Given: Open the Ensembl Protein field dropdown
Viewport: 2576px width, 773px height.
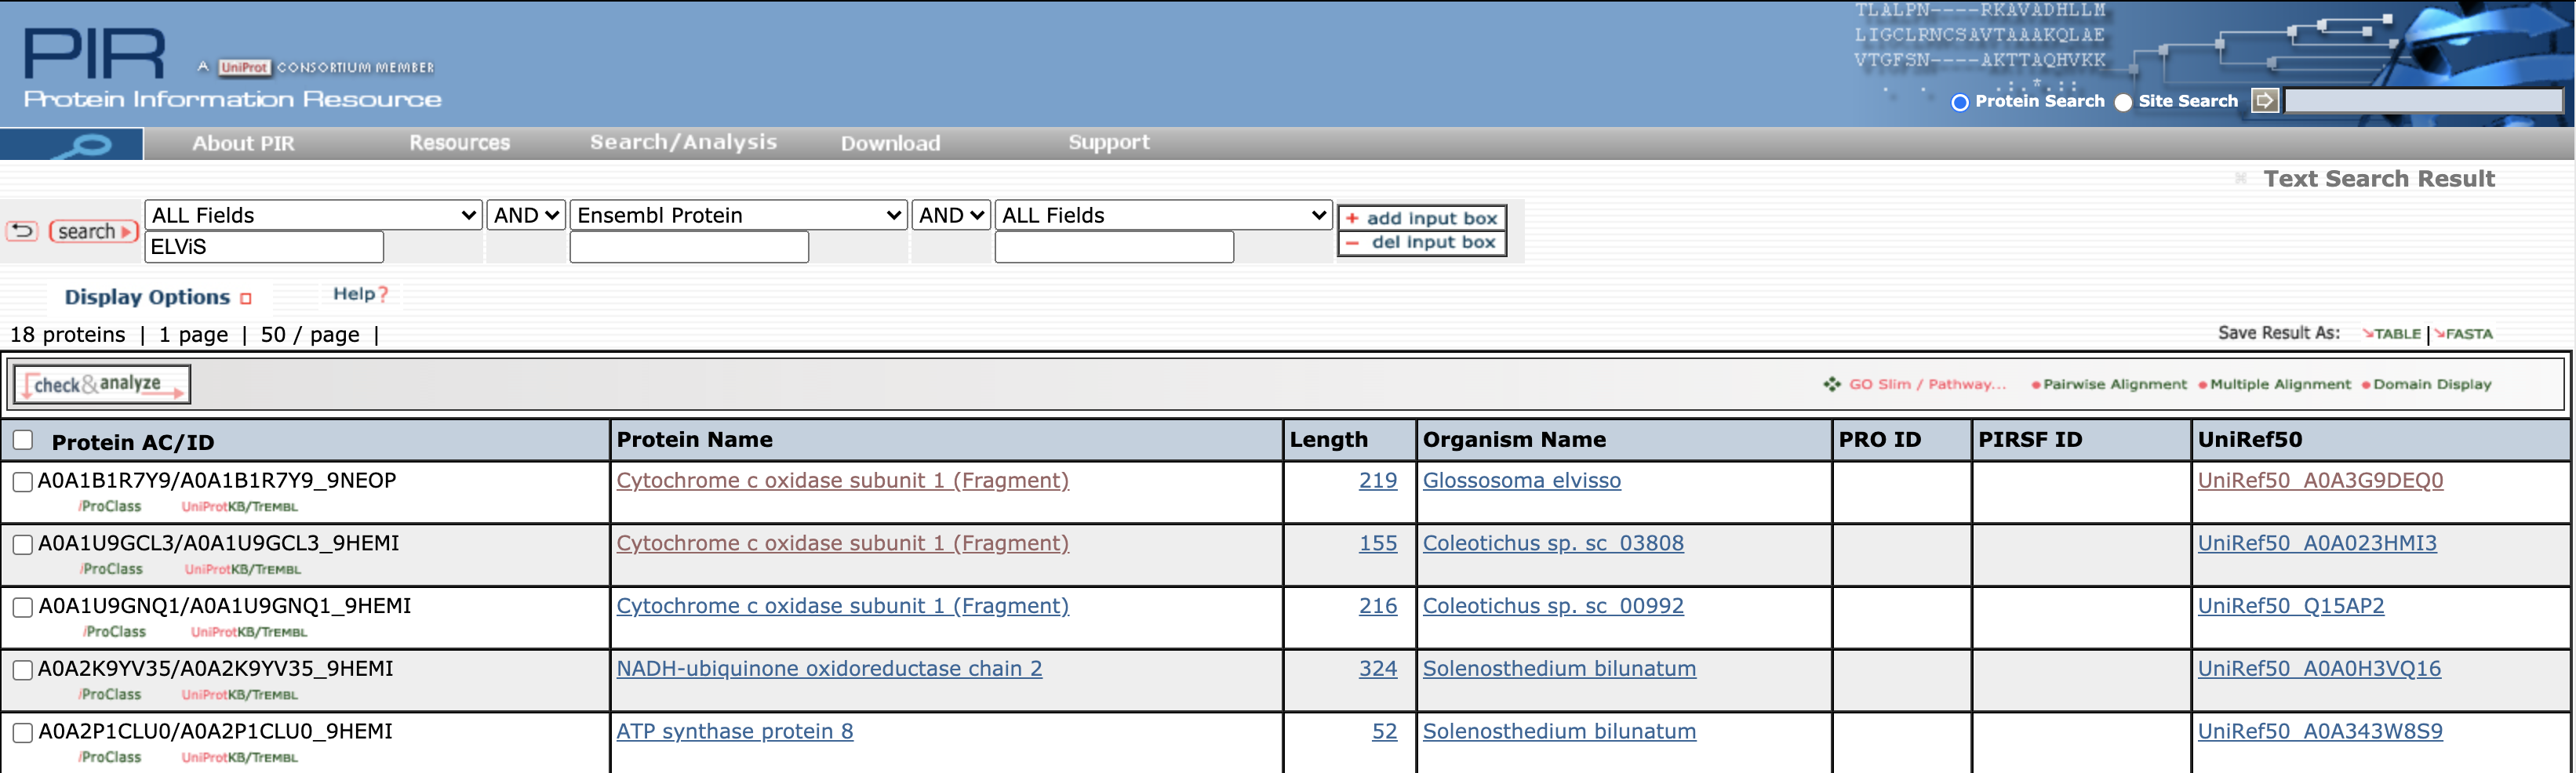Looking at the screenshot, I should coord(738,216).
